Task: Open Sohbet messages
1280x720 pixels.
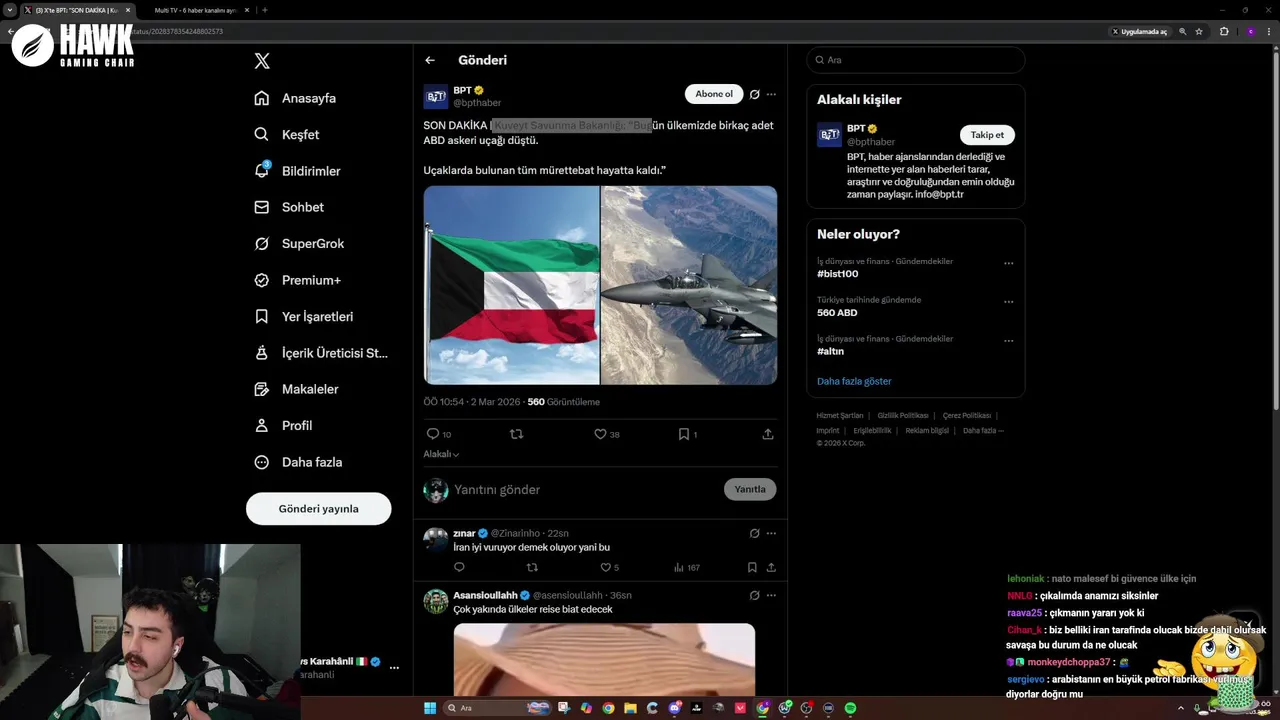Action: click(289, 207)
